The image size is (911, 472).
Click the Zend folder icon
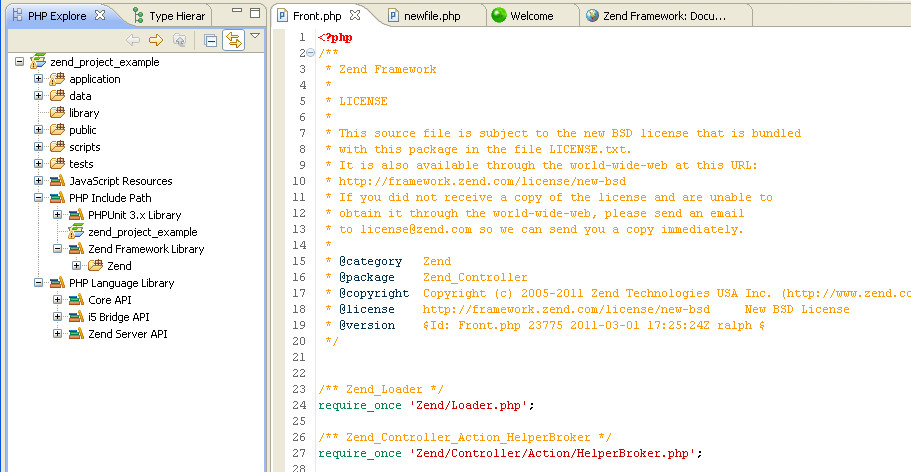[95, 266]
